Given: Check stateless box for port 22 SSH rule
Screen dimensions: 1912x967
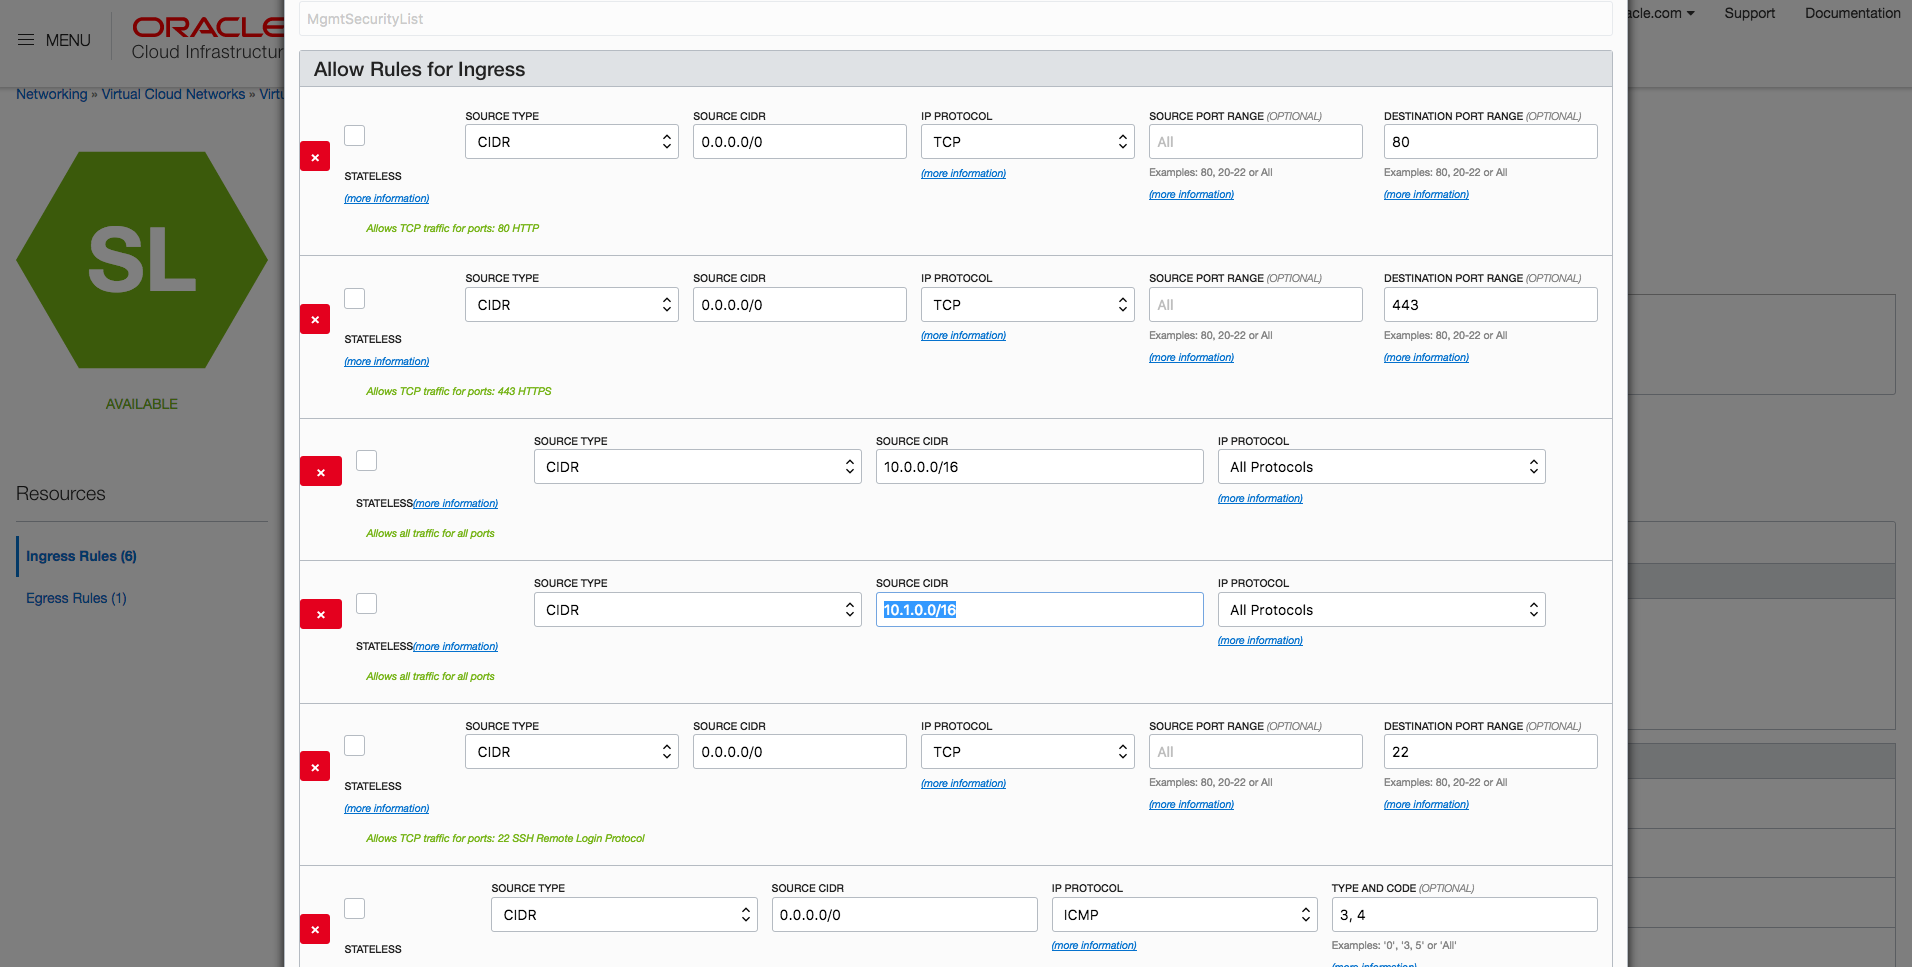Looking at the screenshot, I should coord(355,745).
